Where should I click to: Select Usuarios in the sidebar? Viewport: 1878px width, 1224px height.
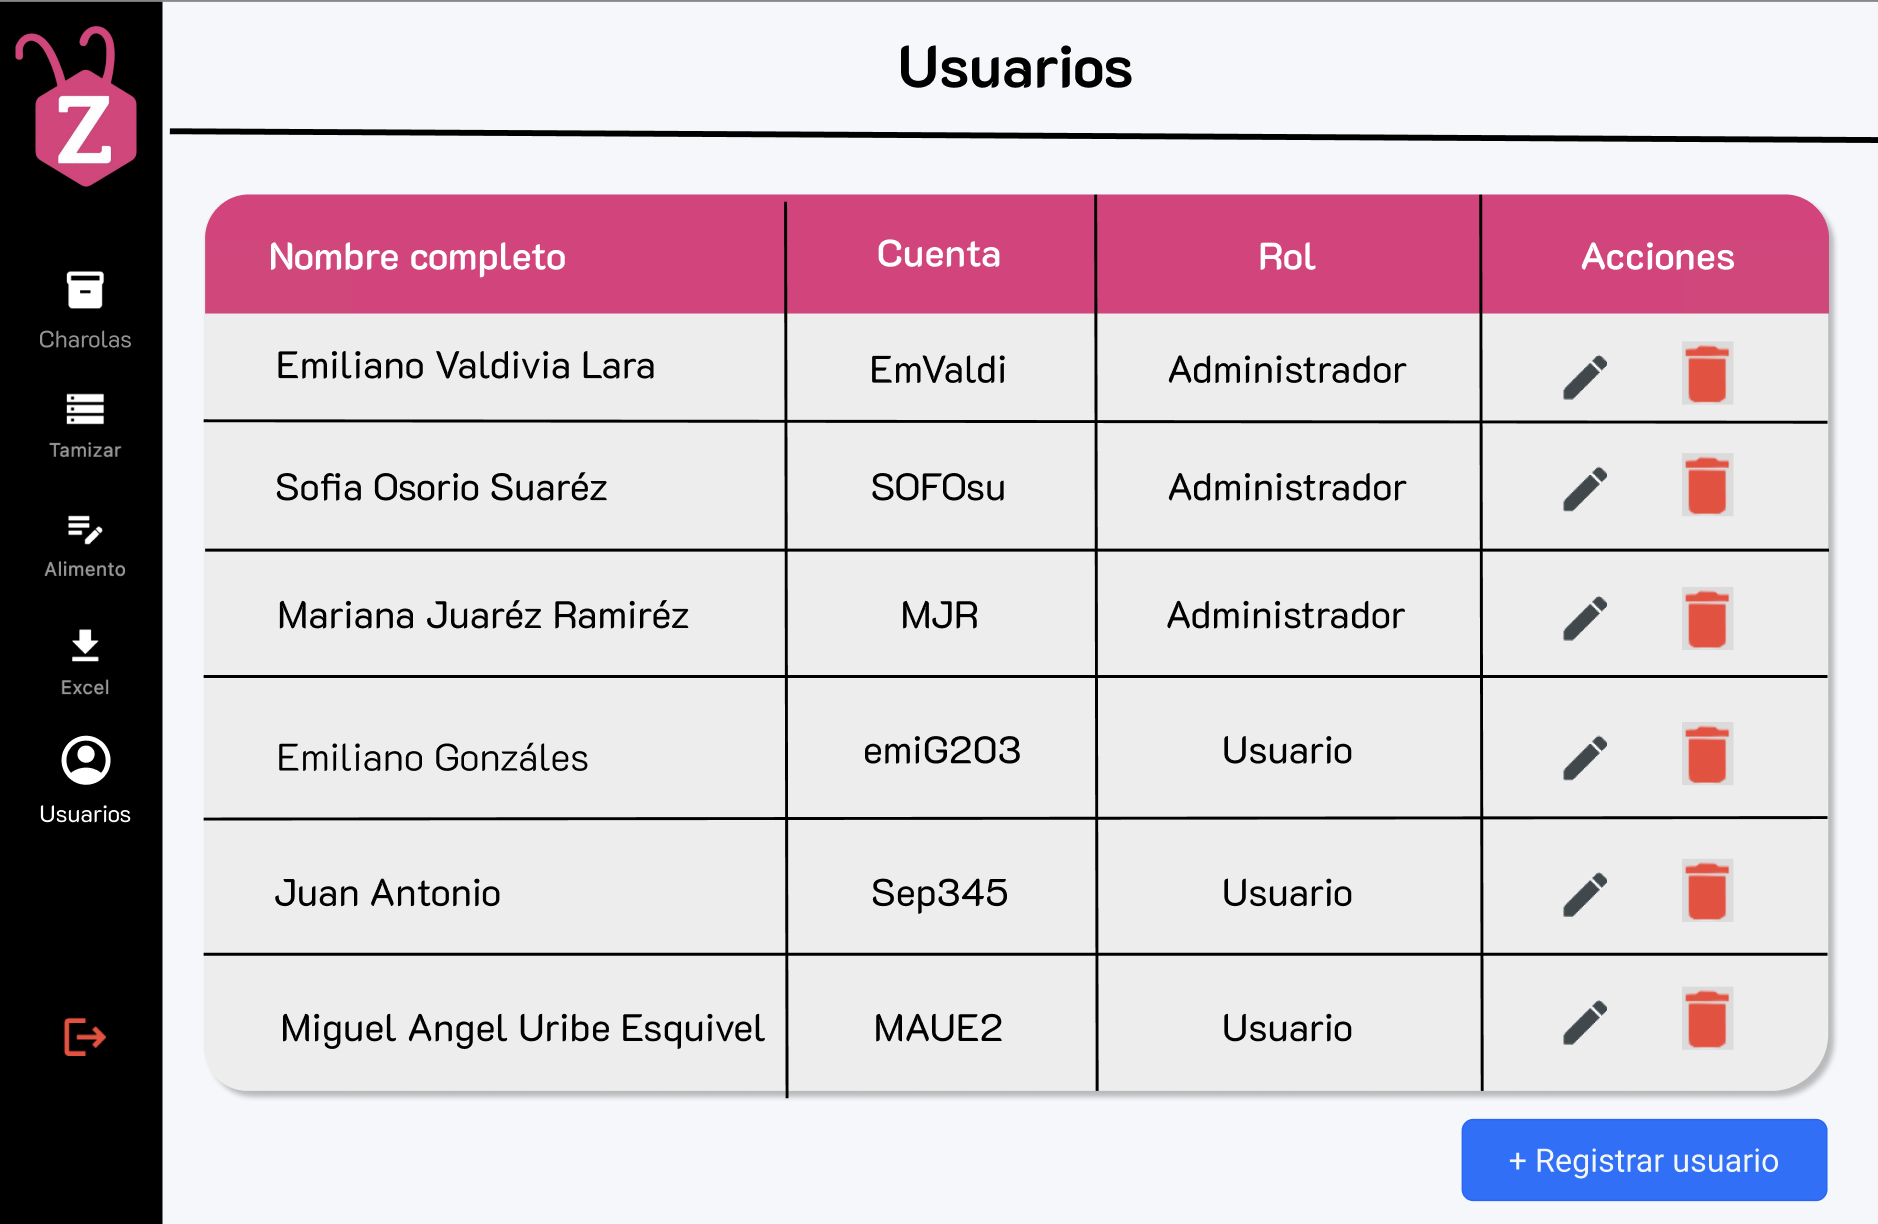click(85, 781)
